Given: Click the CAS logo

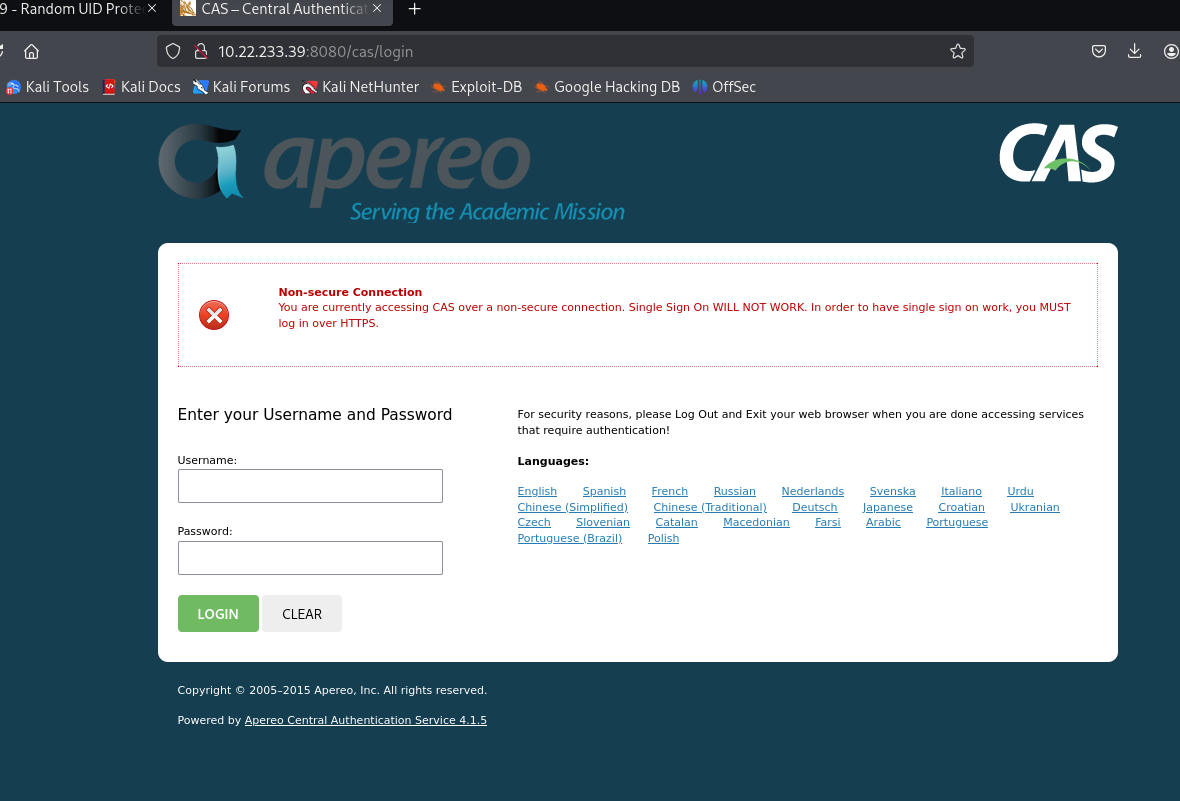Looking at the screenshot, I should click(x=1058, y=154).
